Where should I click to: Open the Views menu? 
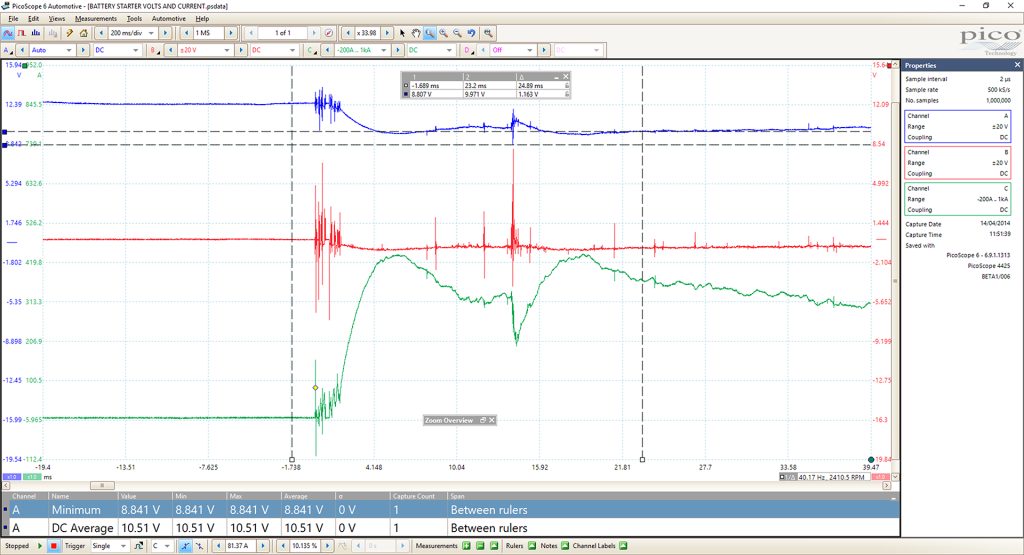57,18
